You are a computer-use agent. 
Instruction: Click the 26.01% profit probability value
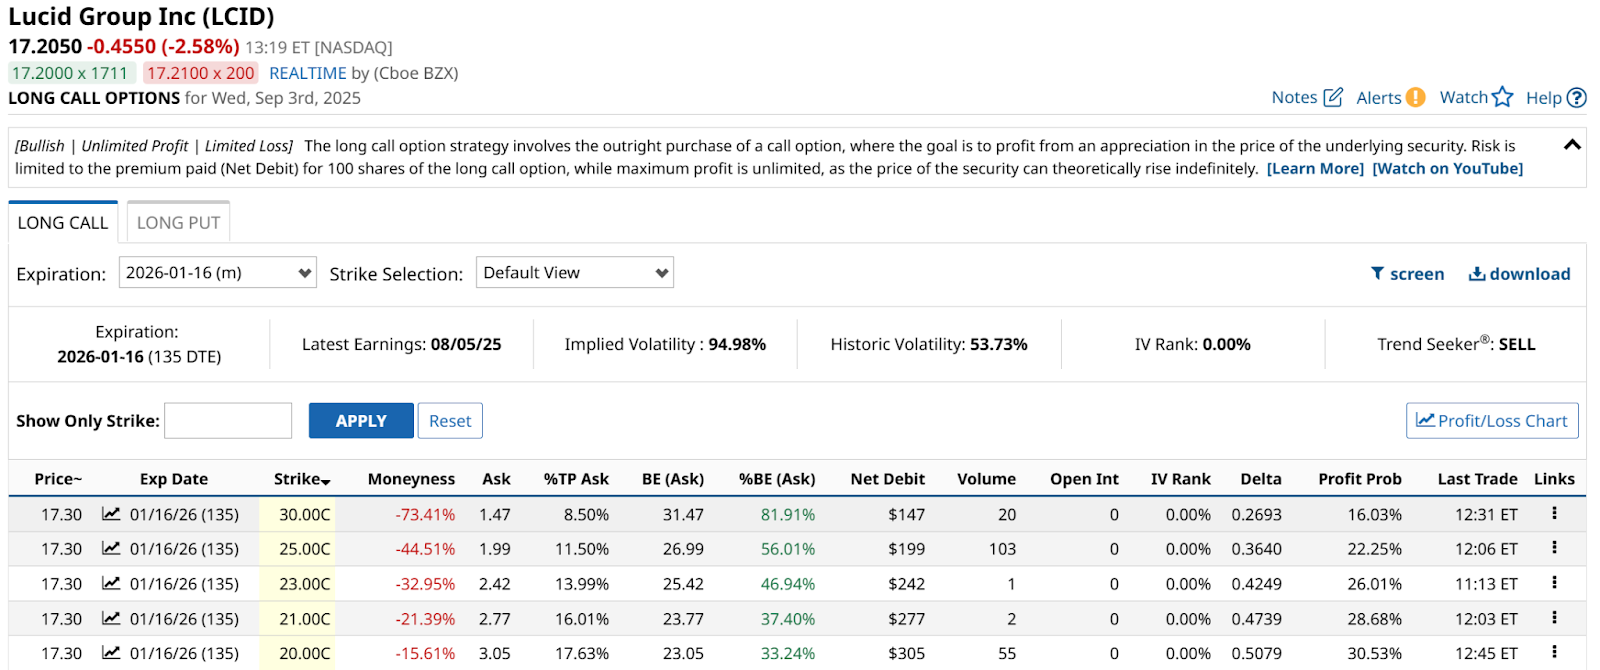pyautogui.click(x=1374, y=584)
